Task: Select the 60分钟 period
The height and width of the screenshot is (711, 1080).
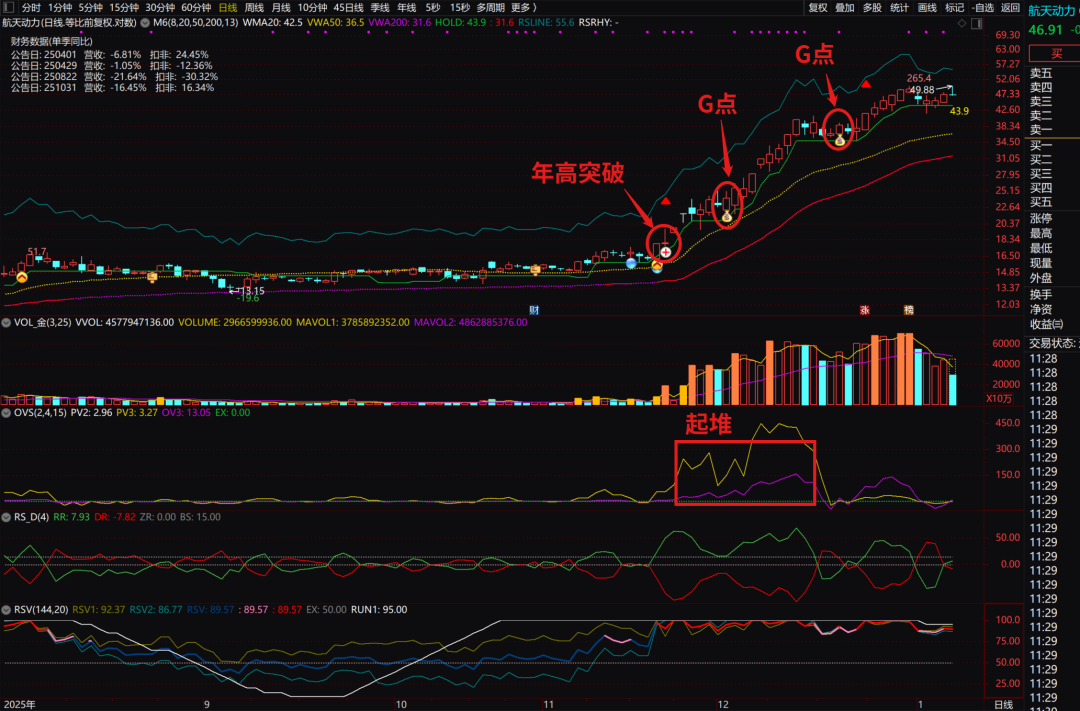Action: tap(196, 8)
